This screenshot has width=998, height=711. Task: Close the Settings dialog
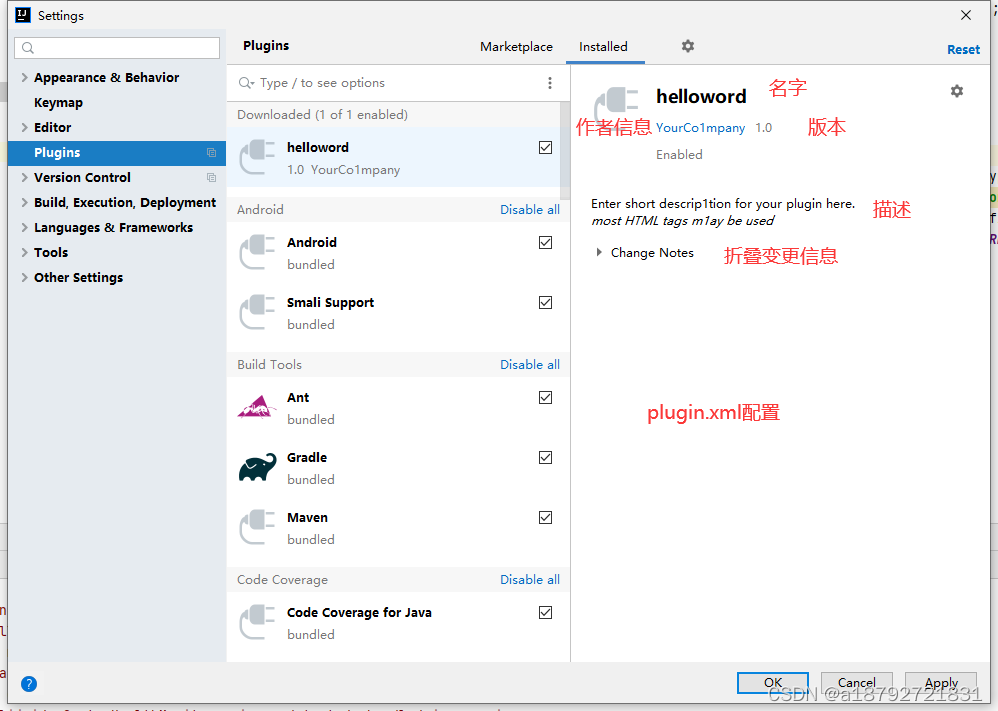pyautogui.click(x=966, y=15)
